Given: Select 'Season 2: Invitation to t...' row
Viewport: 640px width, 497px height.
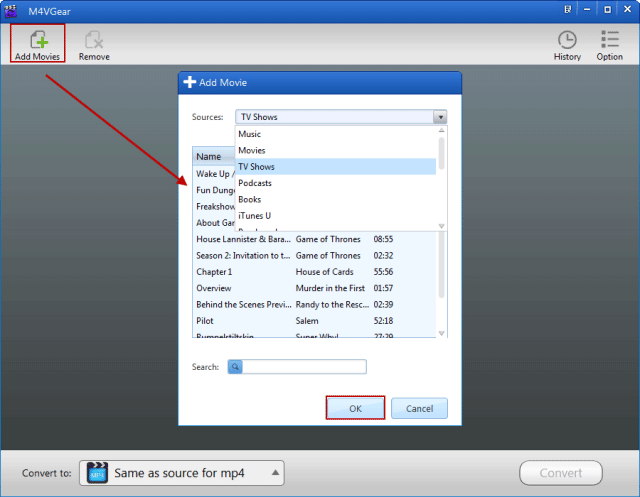Looking at the screenshot, I should [x=314, y=255].
